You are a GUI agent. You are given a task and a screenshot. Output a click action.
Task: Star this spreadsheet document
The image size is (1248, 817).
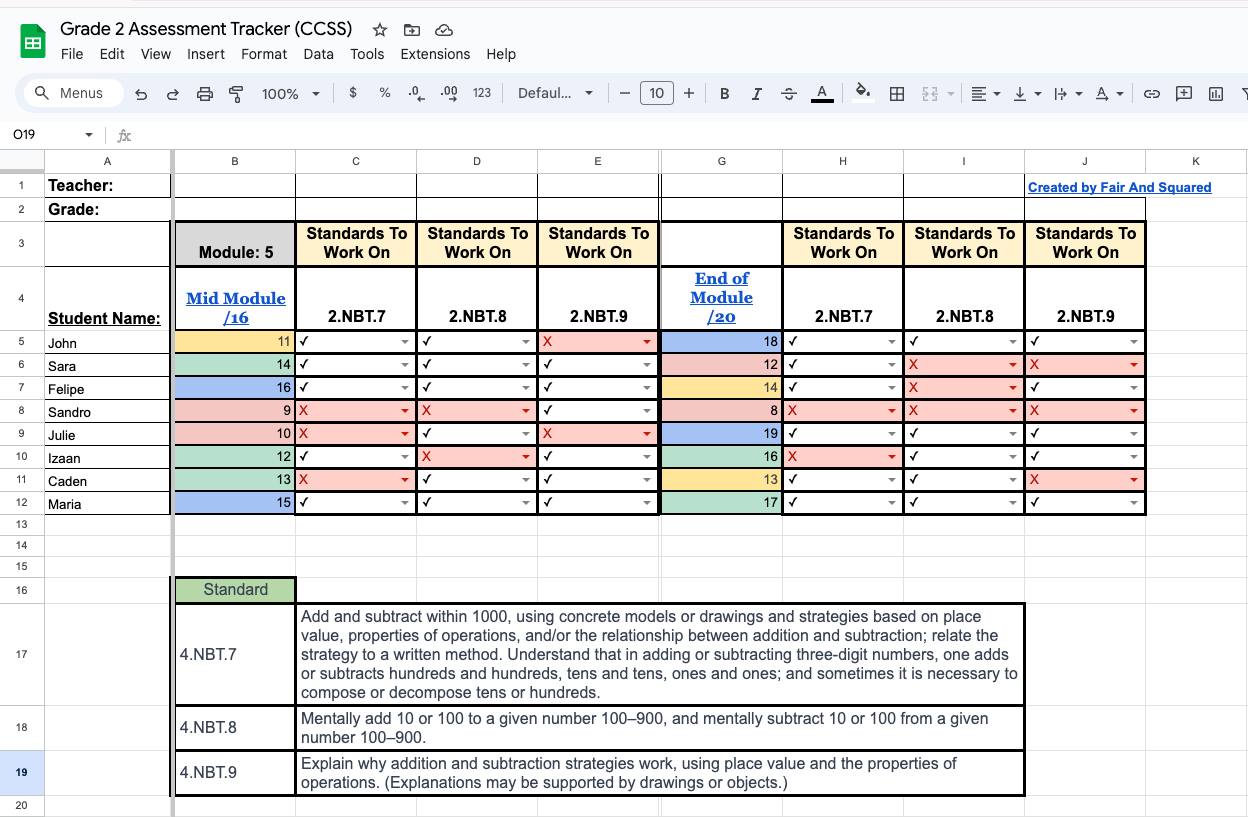click(380, 30)
